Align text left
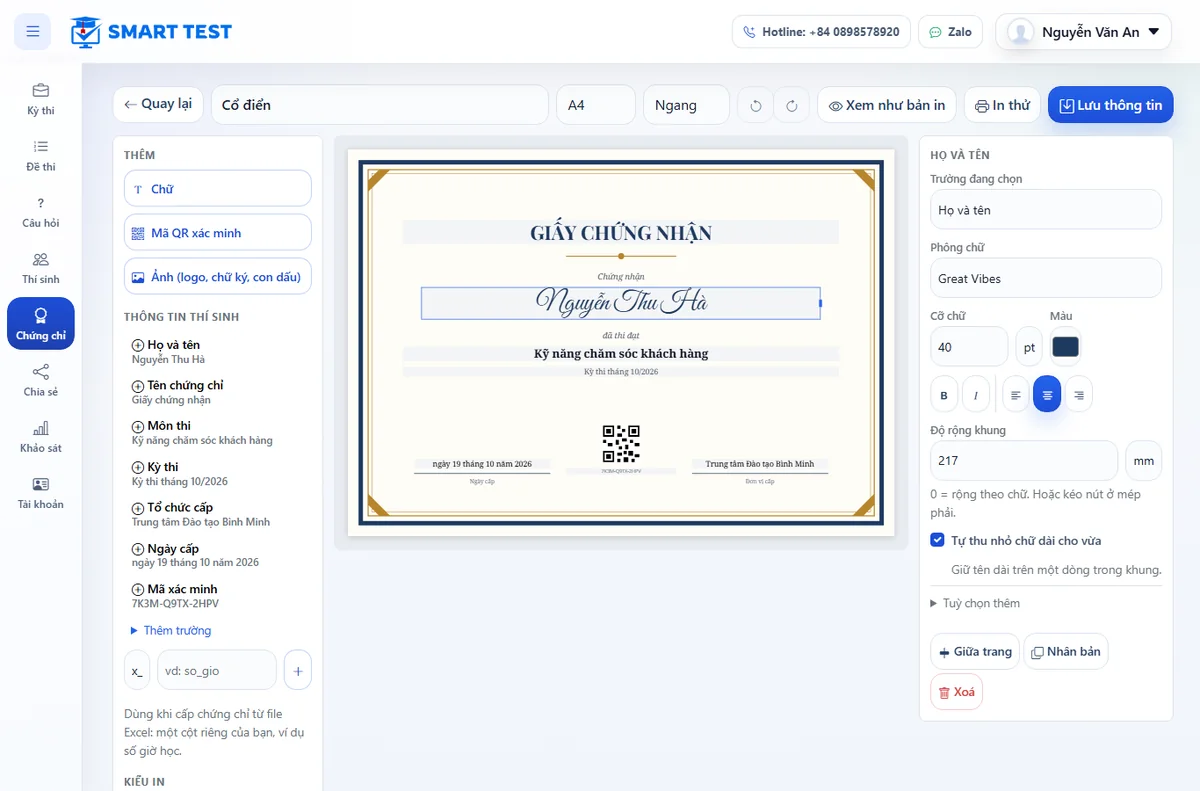The width and height of the screenshot is (1200, 791). (x=1016, y=395)
